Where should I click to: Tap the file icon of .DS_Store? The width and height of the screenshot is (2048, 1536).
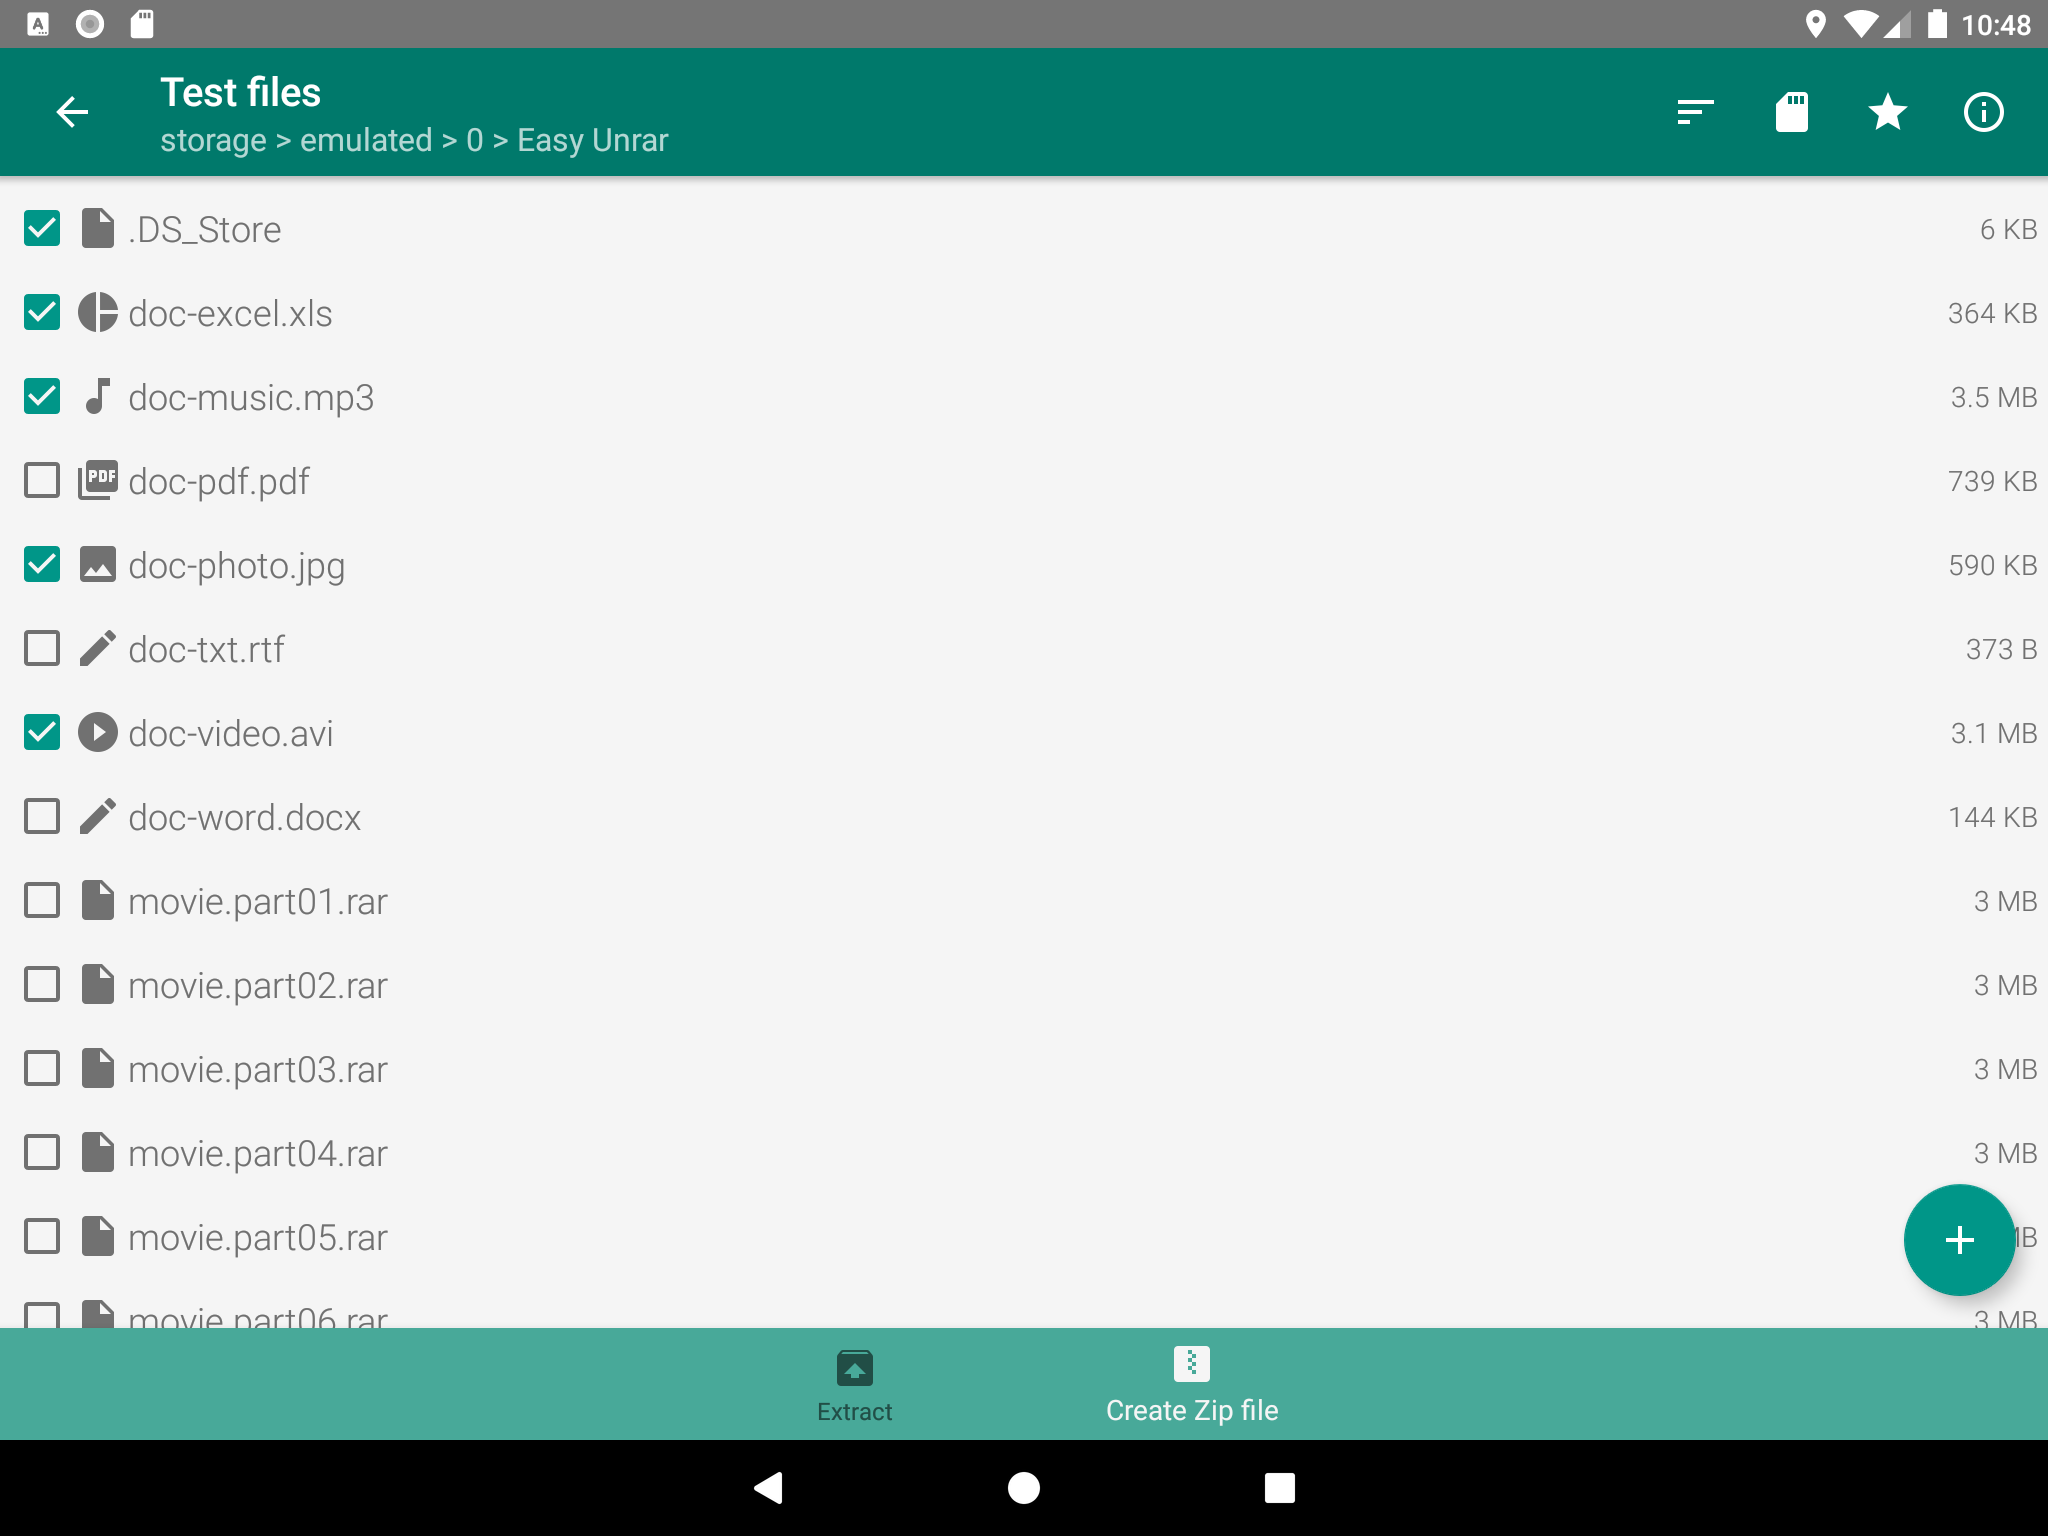[x=97, y=228]
